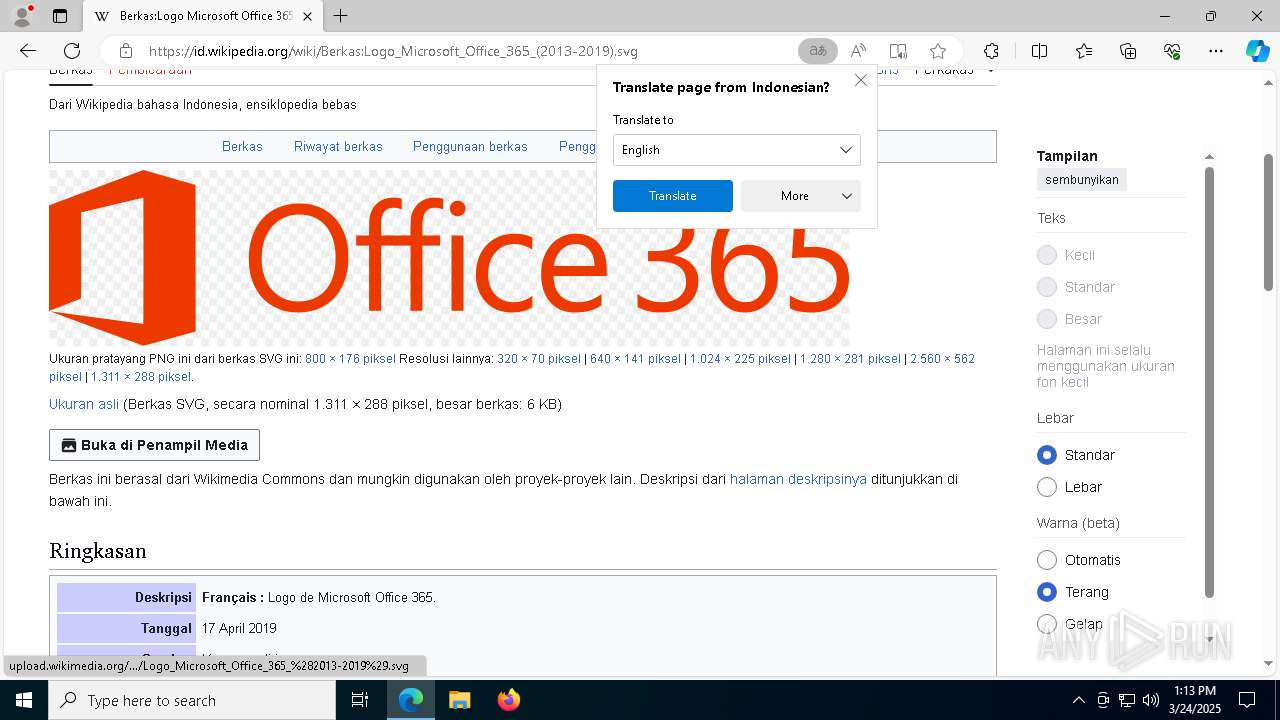The width and height of the screenshot is (1280, 720).
Task: Open the 1.024 × 225 piksel link
Action: (740, 358)
